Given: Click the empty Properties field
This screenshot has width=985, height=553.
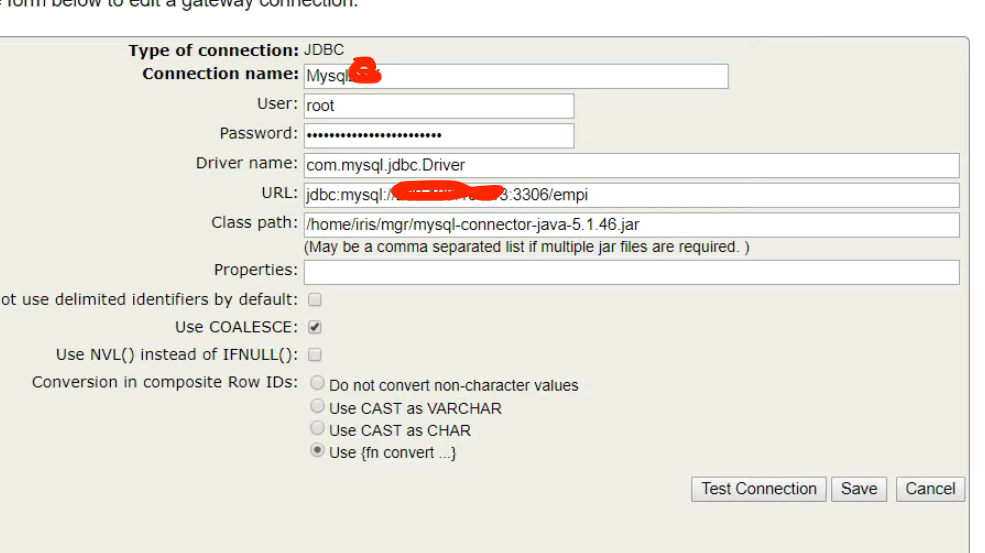Looking at the screenshot, I should pyautogui.click(x=630, y=271).
